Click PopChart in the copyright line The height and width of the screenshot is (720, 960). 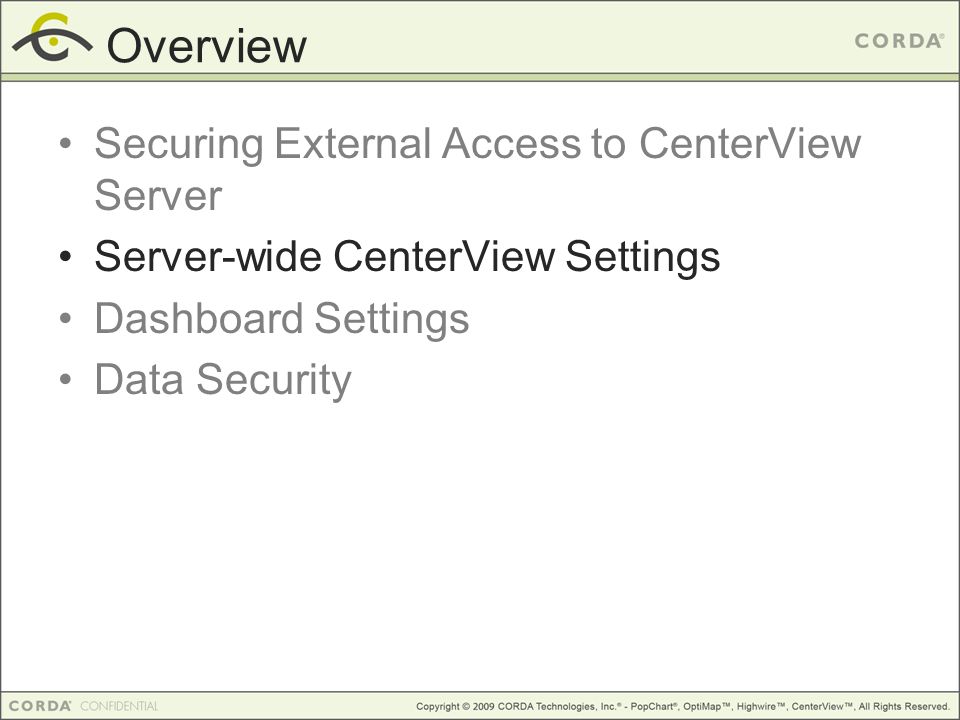pyautogui.click(x=654, y=707)
